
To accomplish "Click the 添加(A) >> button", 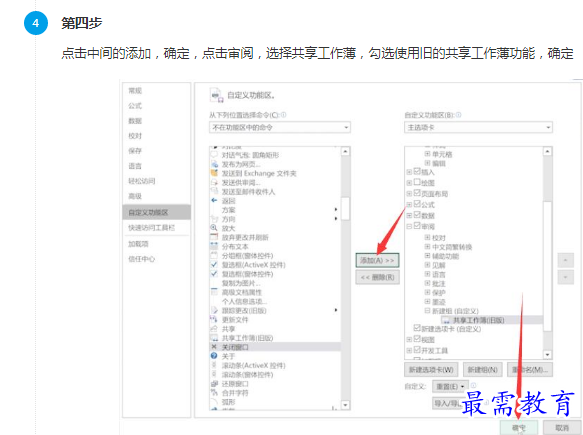I will point(377,260).
